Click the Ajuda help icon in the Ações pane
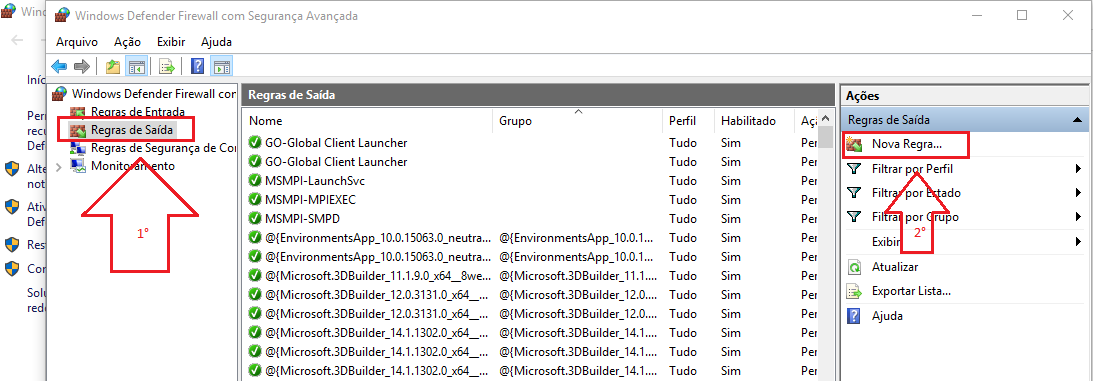Viewport: 1093px width, 381px height. pyautogui.click(x=854, y=316)
